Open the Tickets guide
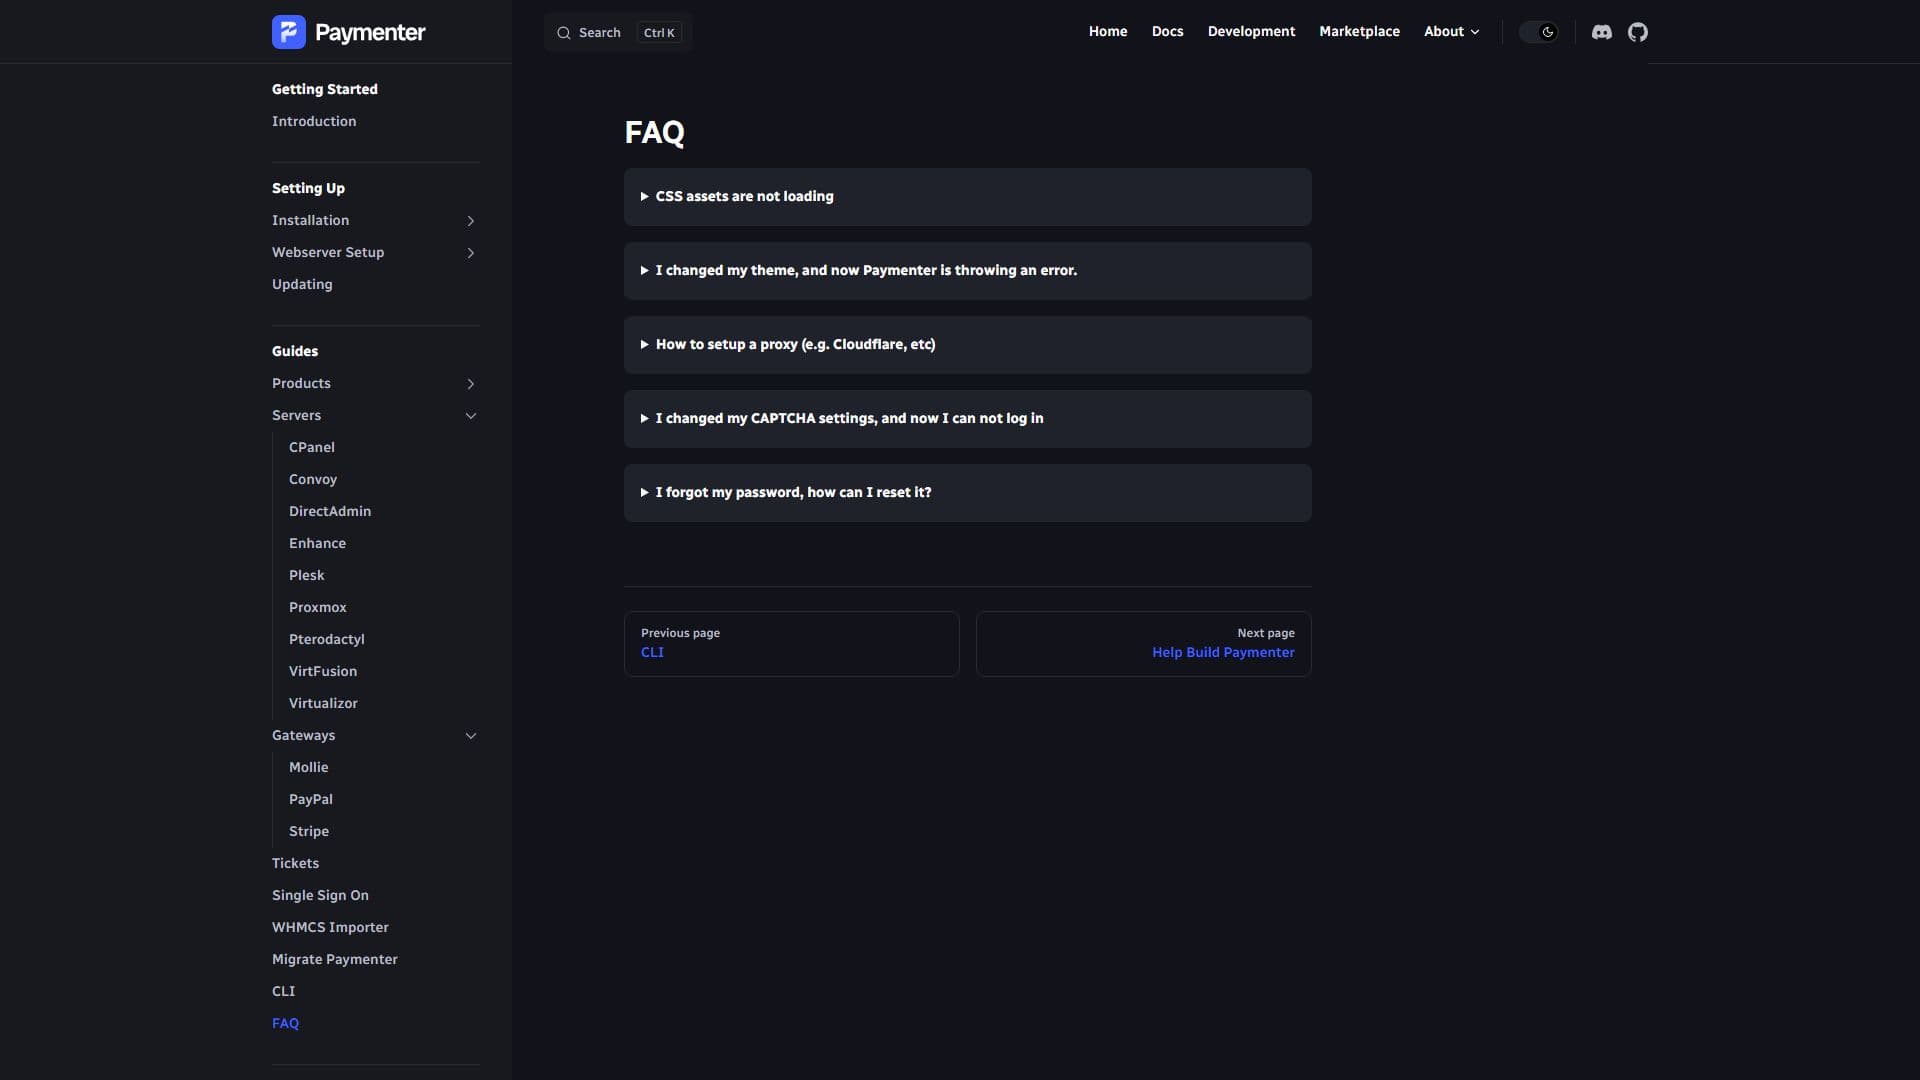Image resolution: width=1920 pixels, height=1080 pixels. 295,863
